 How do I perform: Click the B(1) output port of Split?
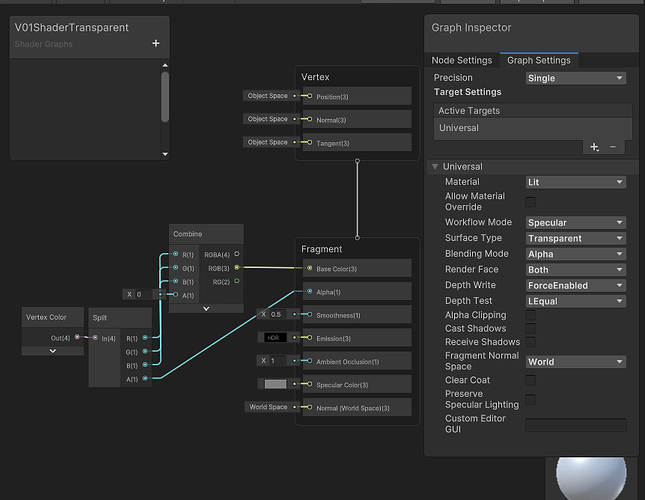click(145, 365)
